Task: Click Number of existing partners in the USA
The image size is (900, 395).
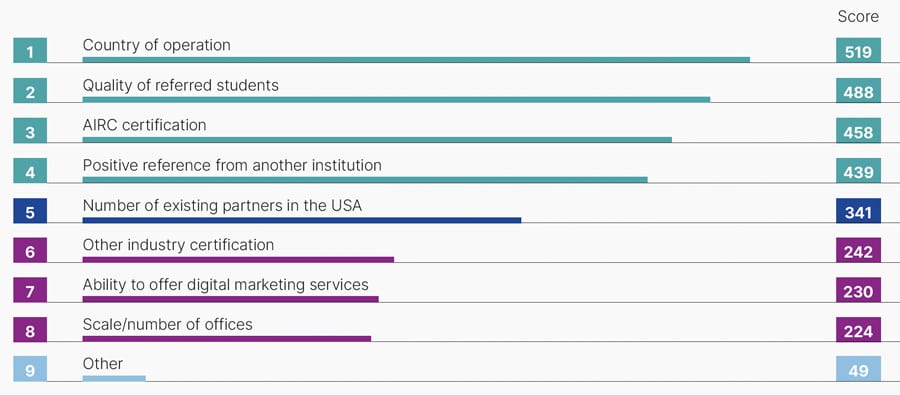Action: (222, 206)
